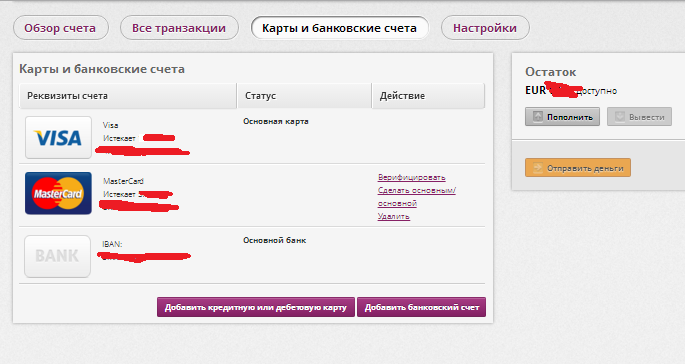Image resolution: width=685 pixels, height=364 pixels.
Task: Click the BANK account logo
Action: (57, 257)
